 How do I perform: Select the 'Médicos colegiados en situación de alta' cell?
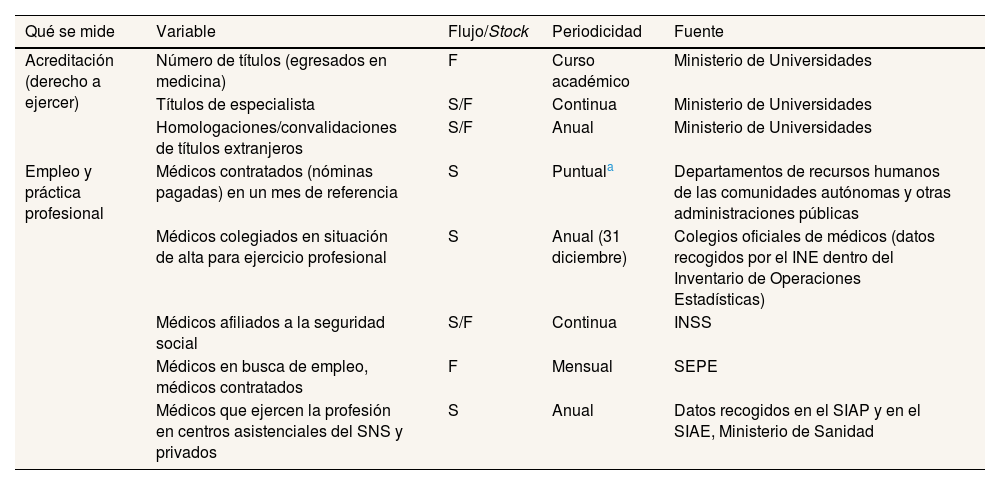click(270, 247)
